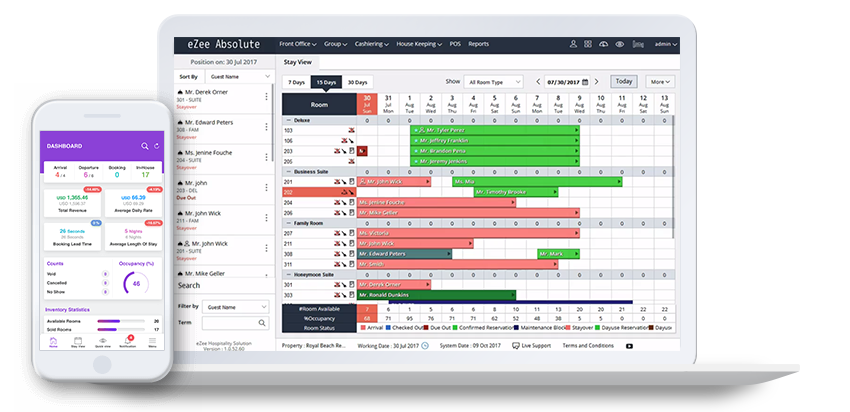Select the 7 Days view tab
850x412 pixels.
[x=296, y=82]
